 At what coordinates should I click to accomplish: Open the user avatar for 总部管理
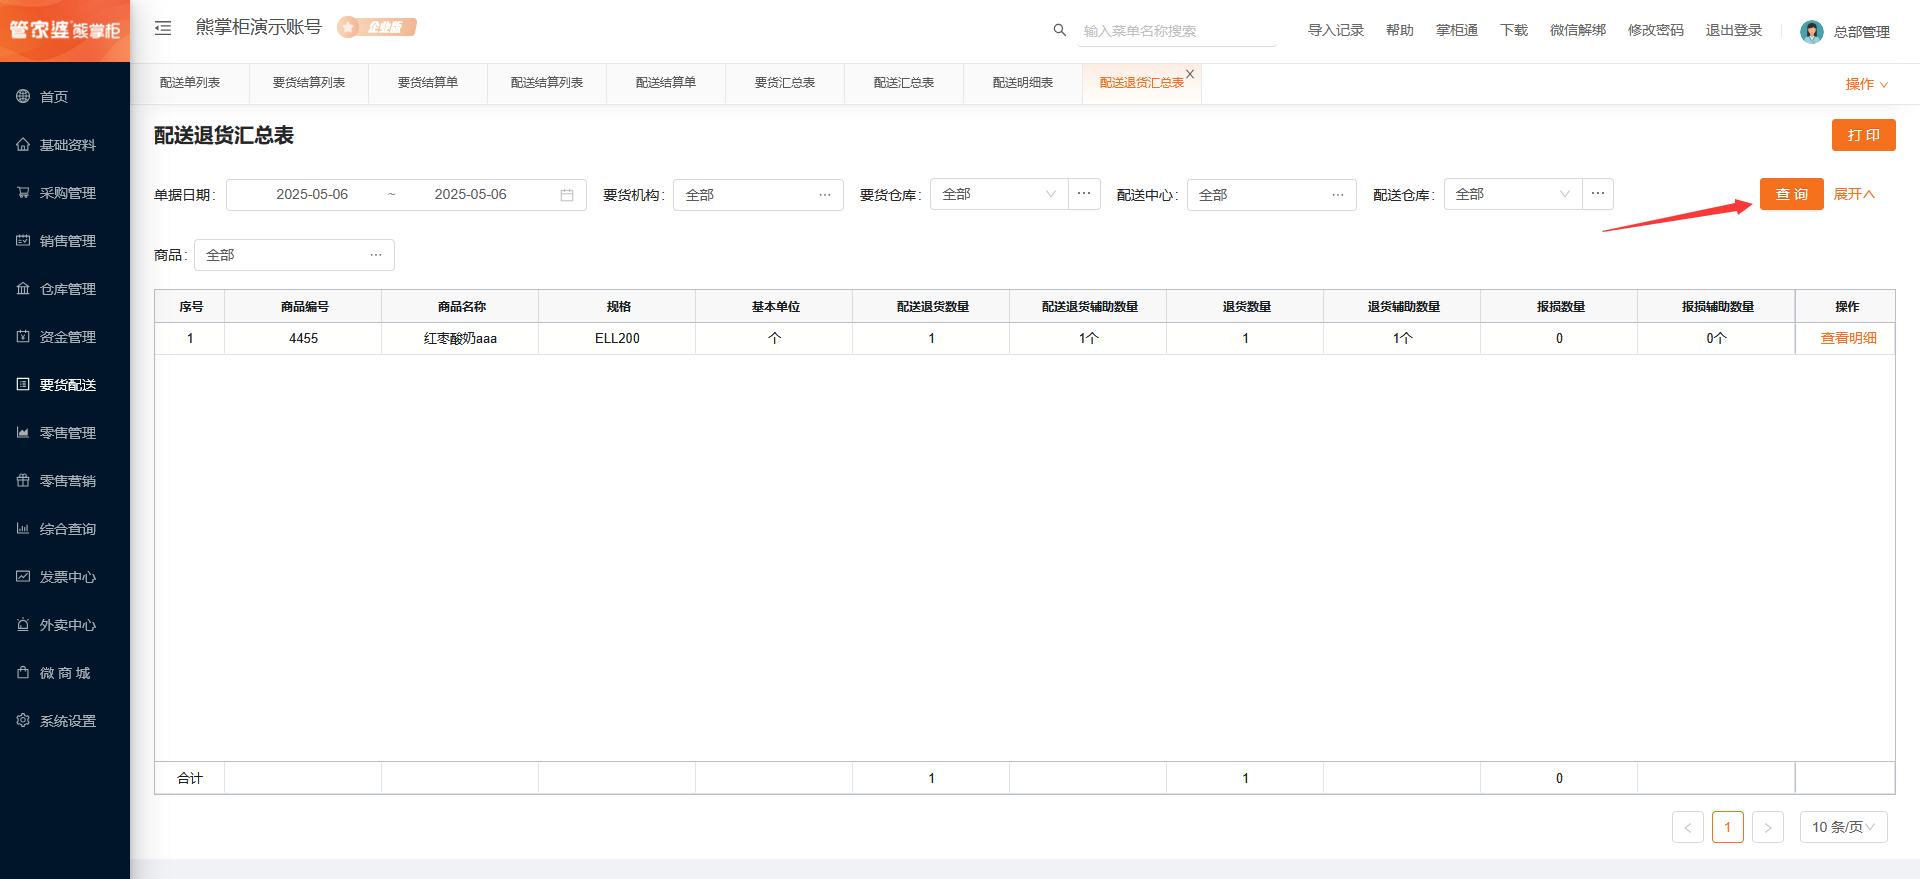[x=1812, y=32]
